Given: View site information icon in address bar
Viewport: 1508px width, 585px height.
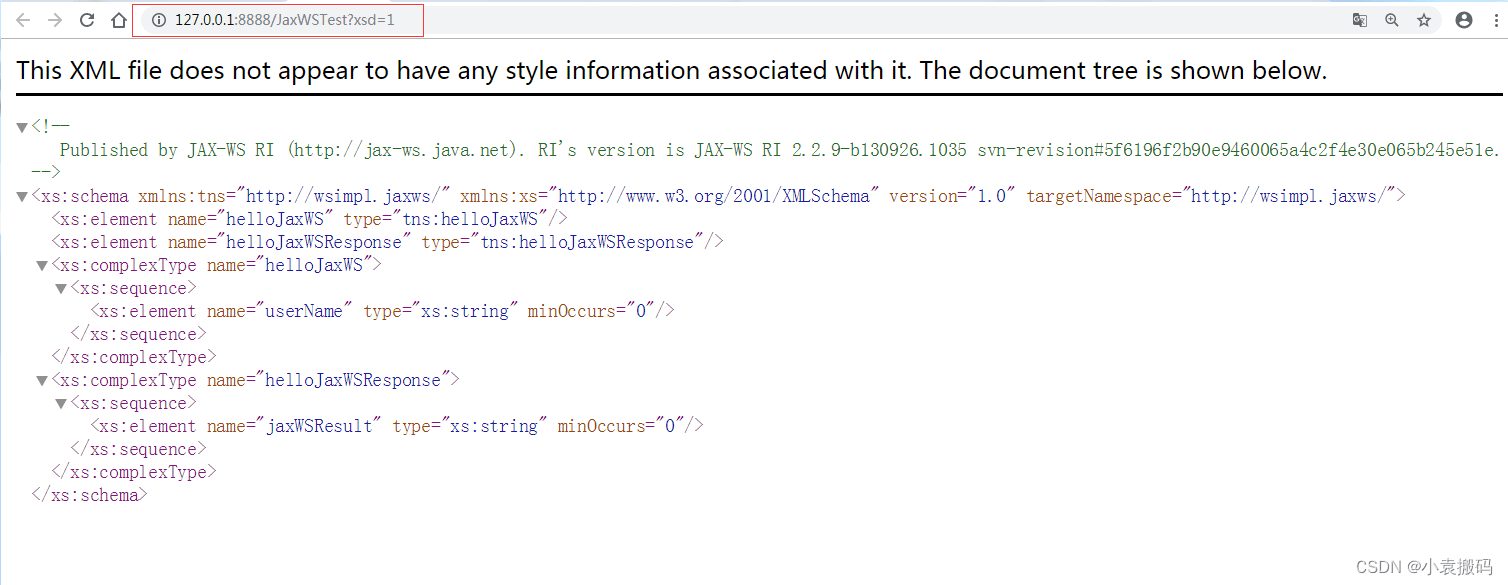Looking at the screenshot, I should tap(158, 20).
